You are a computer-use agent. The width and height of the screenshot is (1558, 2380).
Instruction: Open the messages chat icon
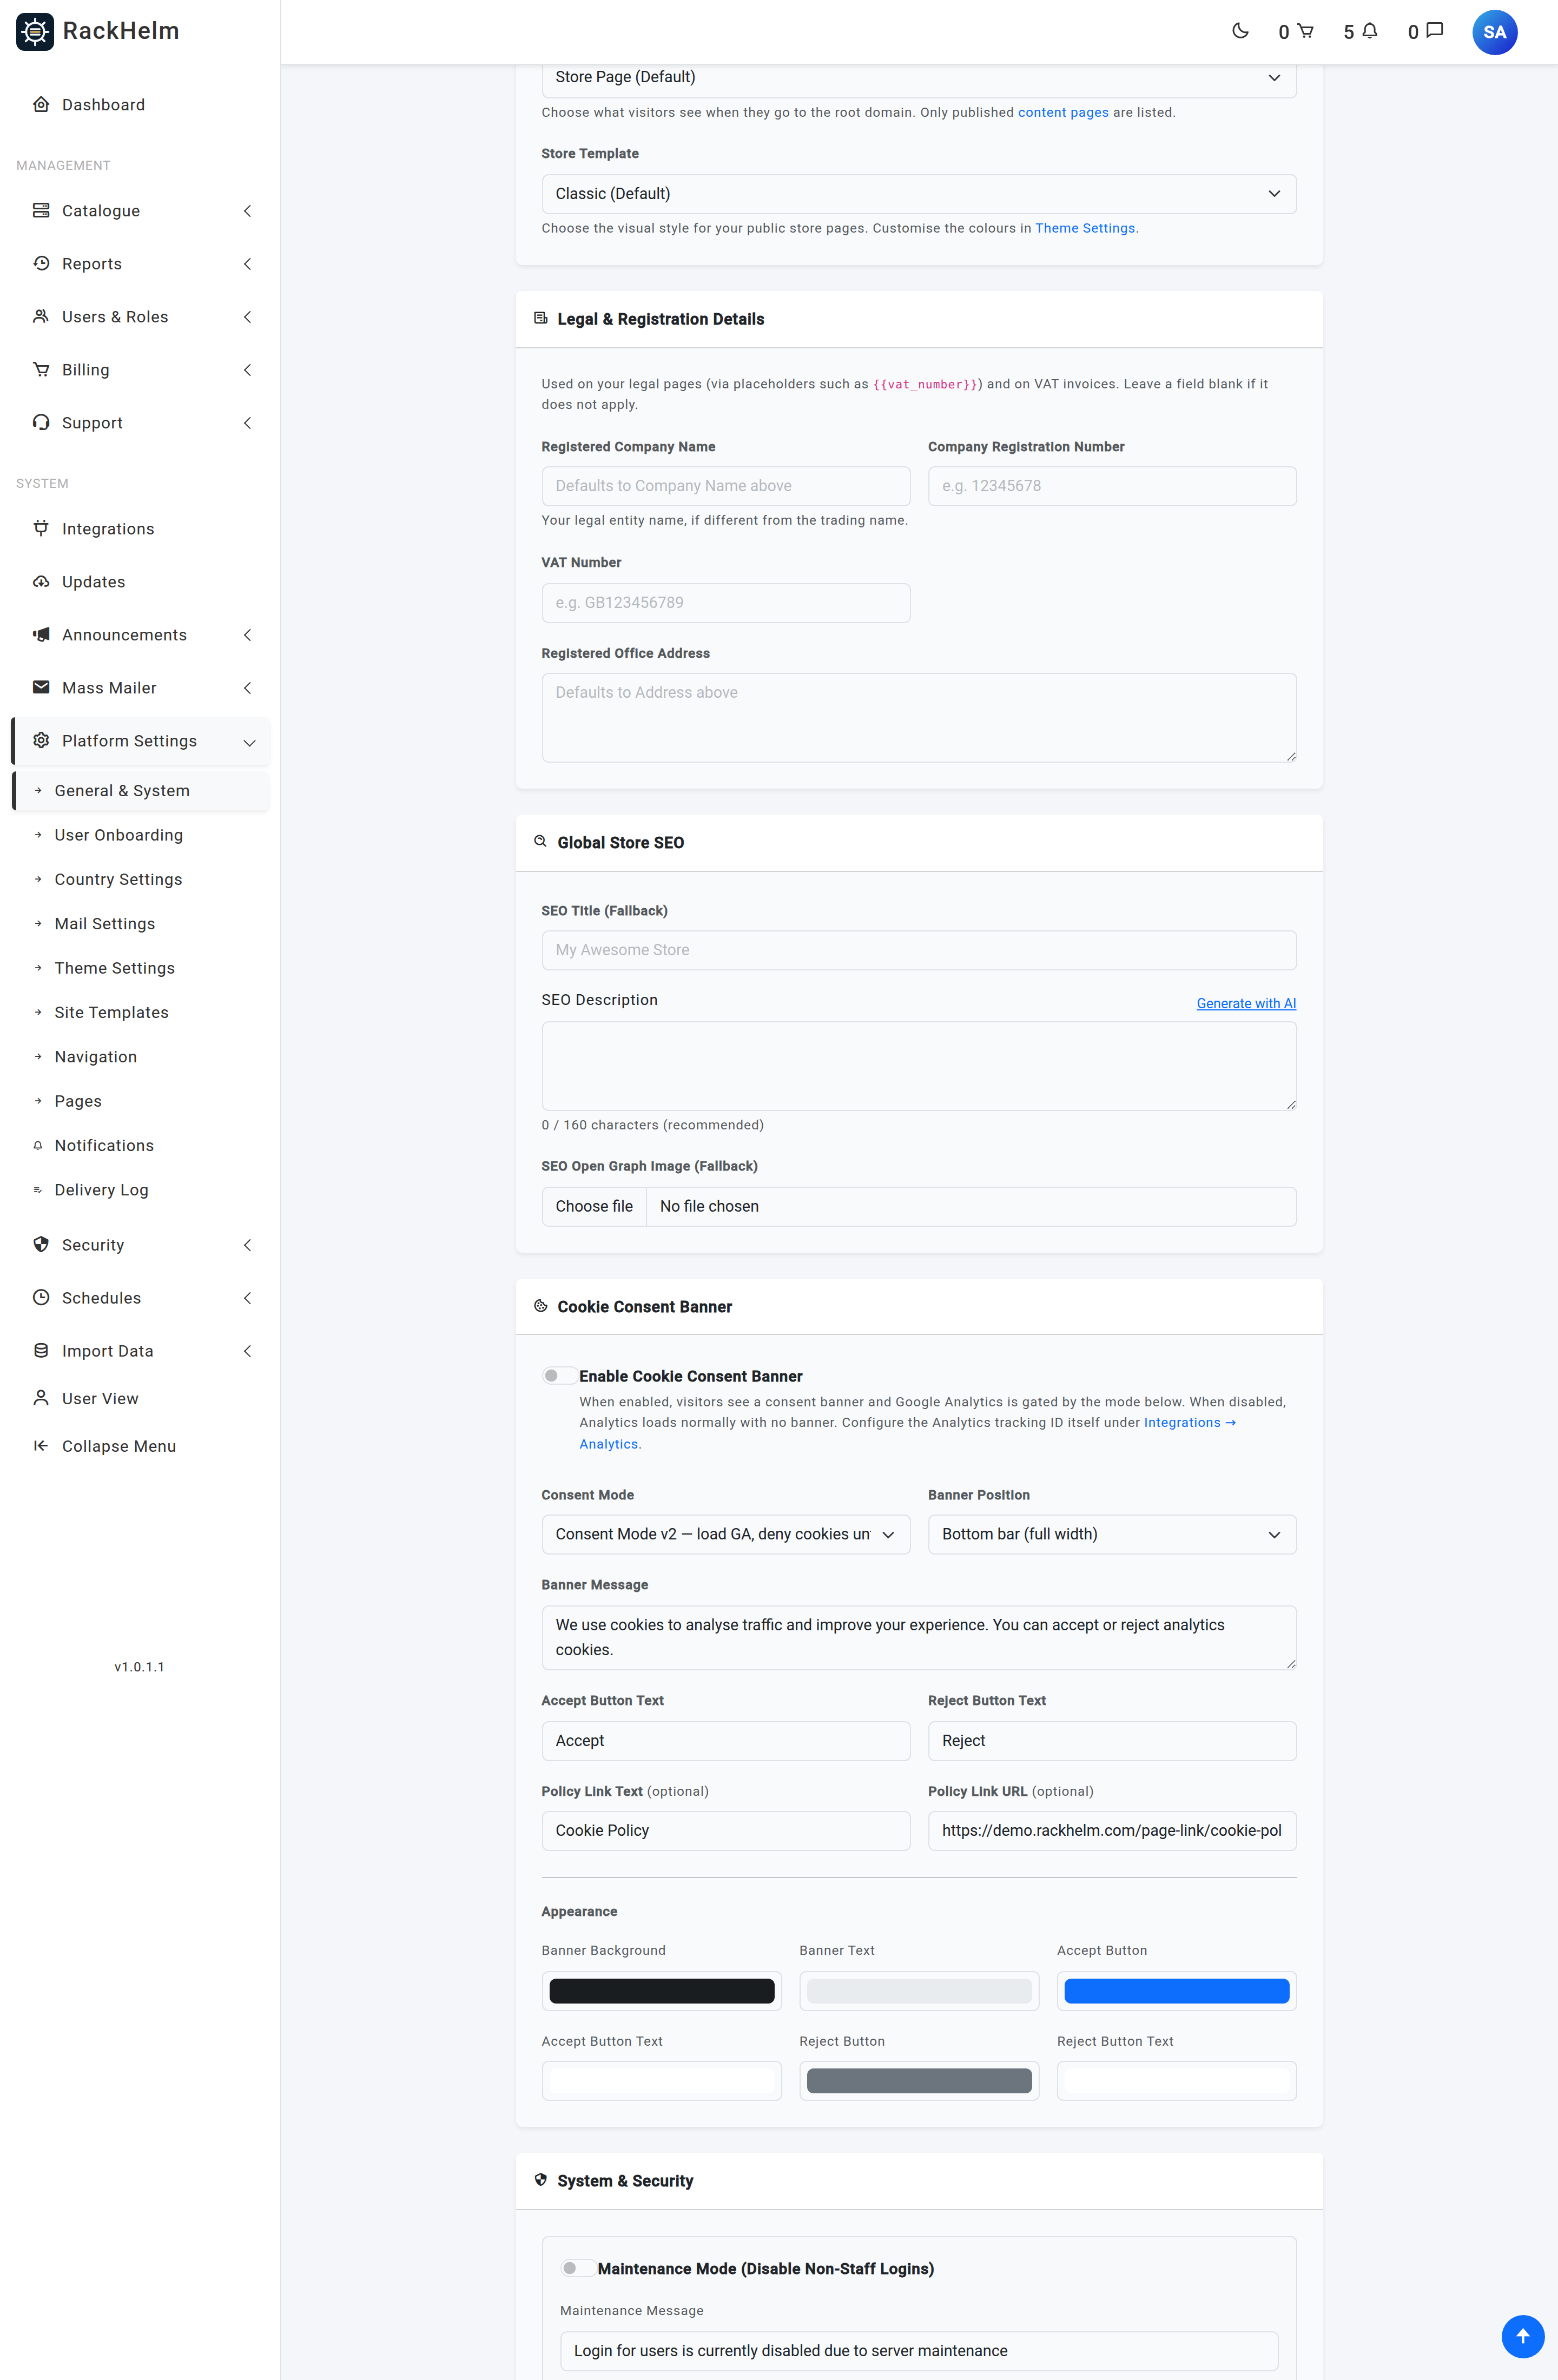pyautogui.click(x=1434, y=31)
